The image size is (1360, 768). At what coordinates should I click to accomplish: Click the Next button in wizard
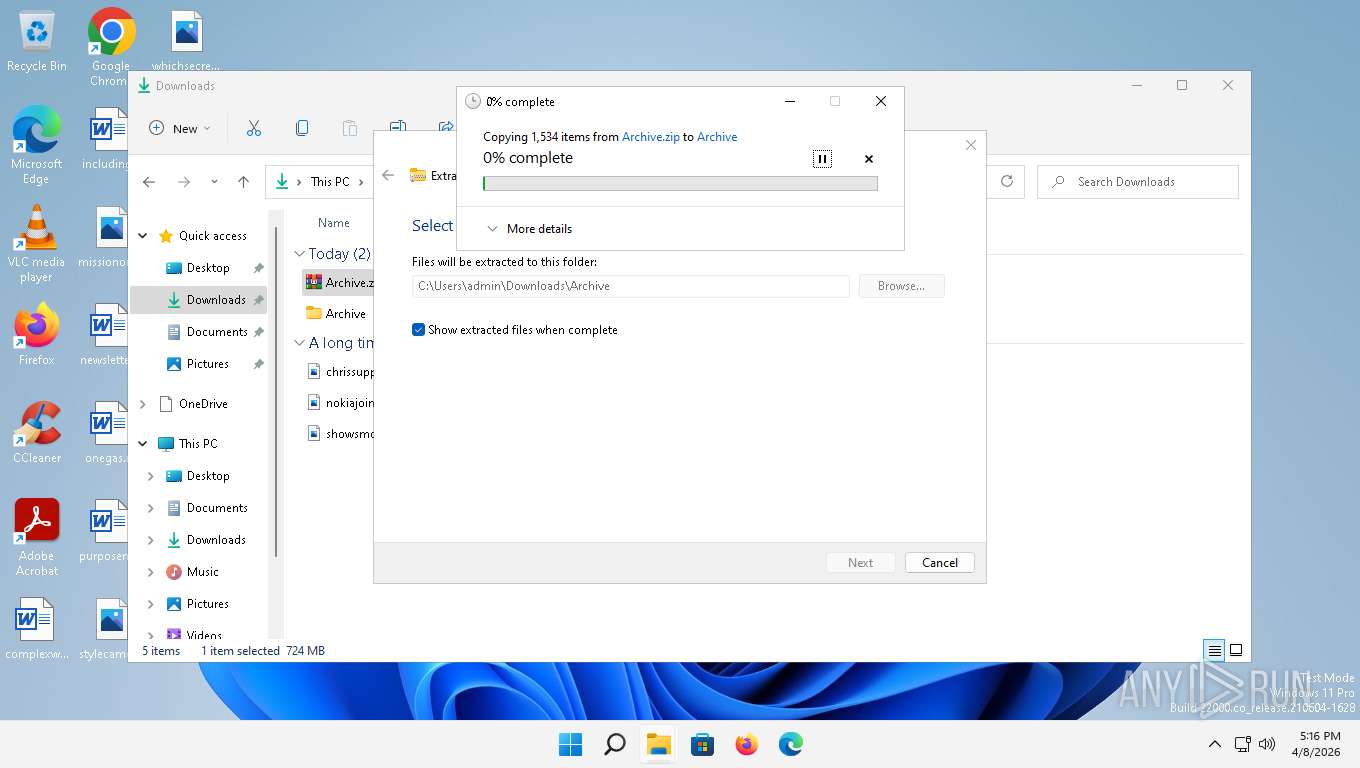click(860, 563)
